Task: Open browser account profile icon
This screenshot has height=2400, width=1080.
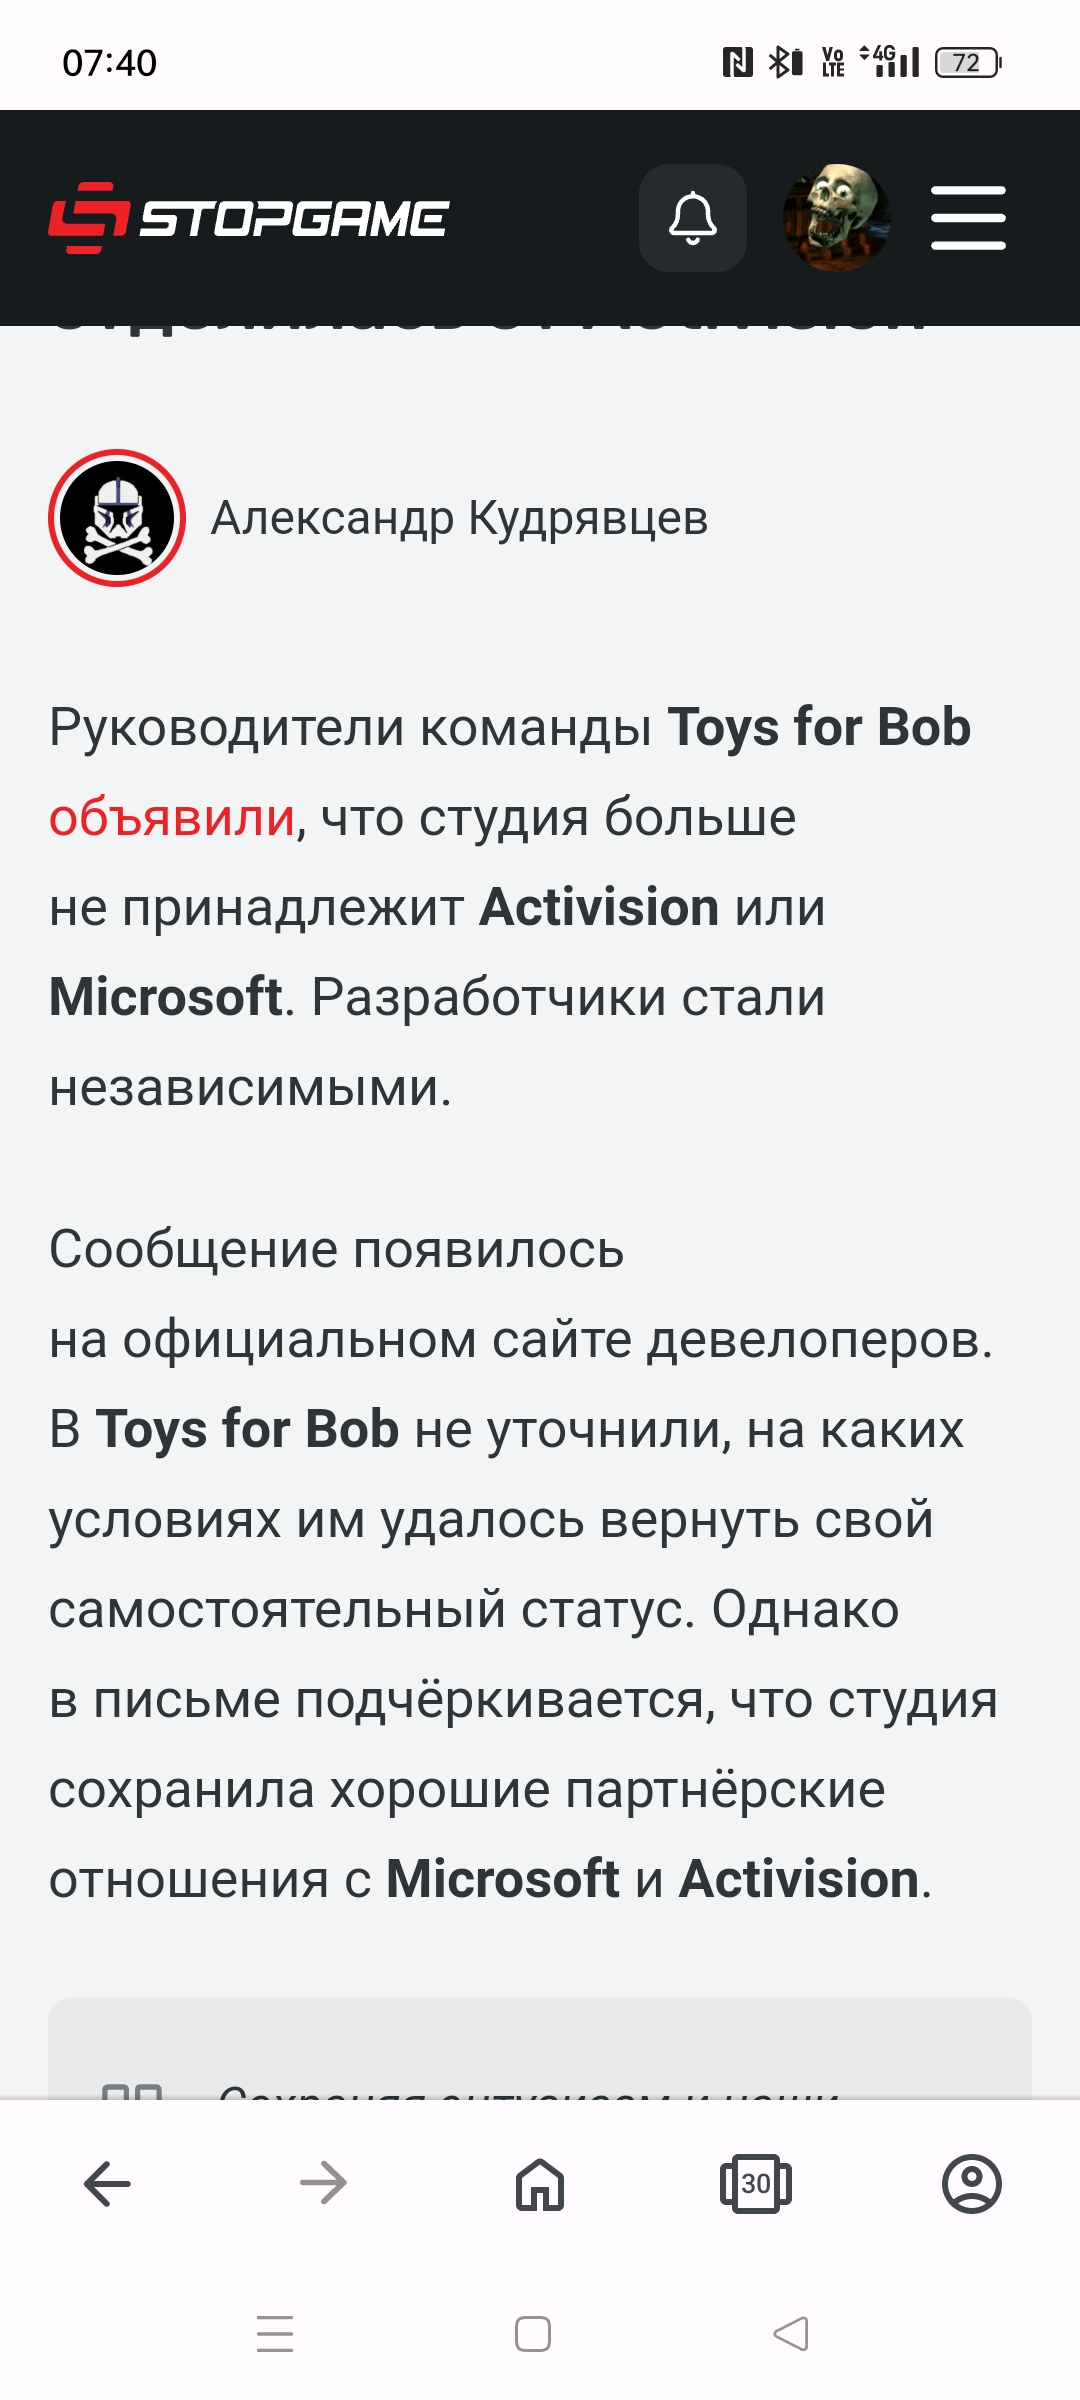Action: (x=972, y=2183)
